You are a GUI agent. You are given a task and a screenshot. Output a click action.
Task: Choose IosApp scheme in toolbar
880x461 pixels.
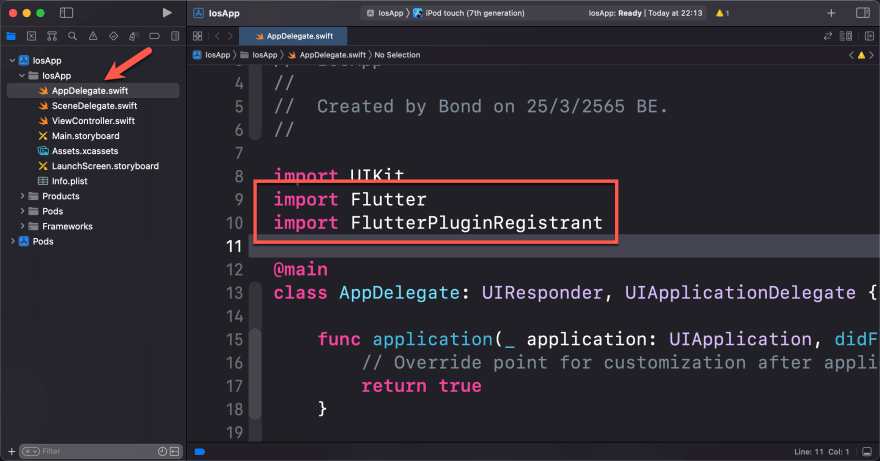click(x=385, y=13)
